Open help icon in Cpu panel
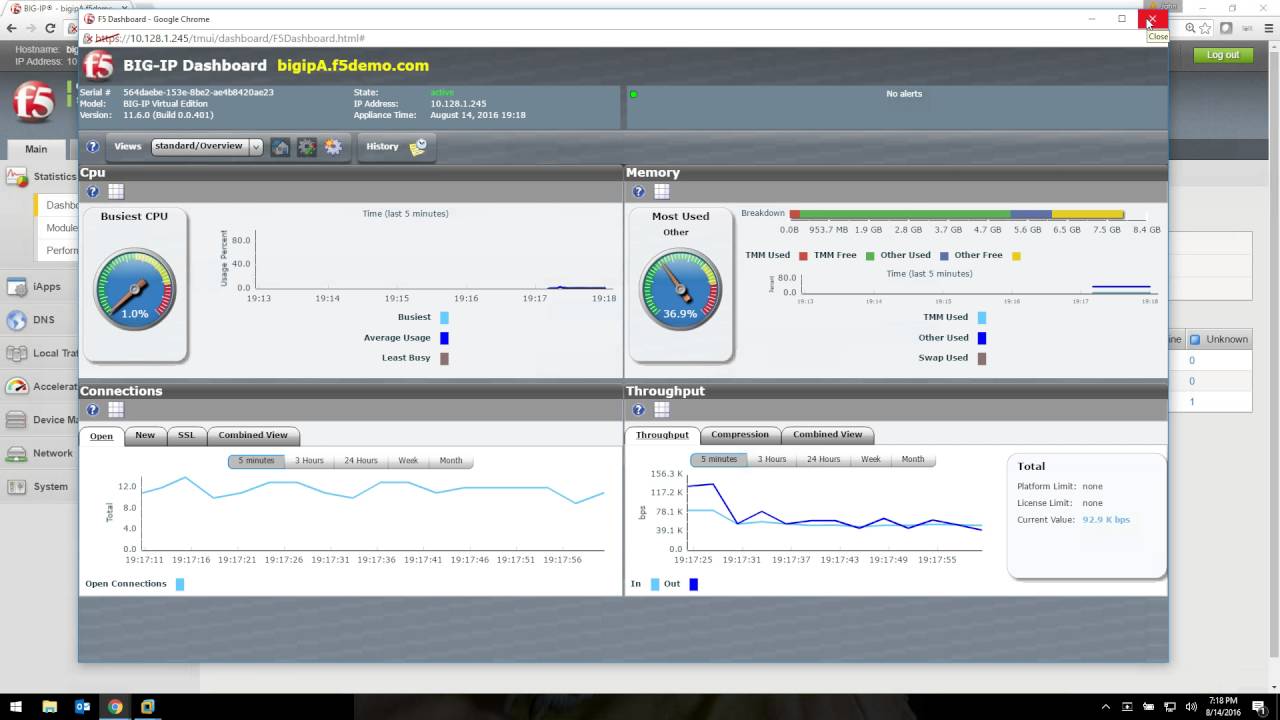 93,192
